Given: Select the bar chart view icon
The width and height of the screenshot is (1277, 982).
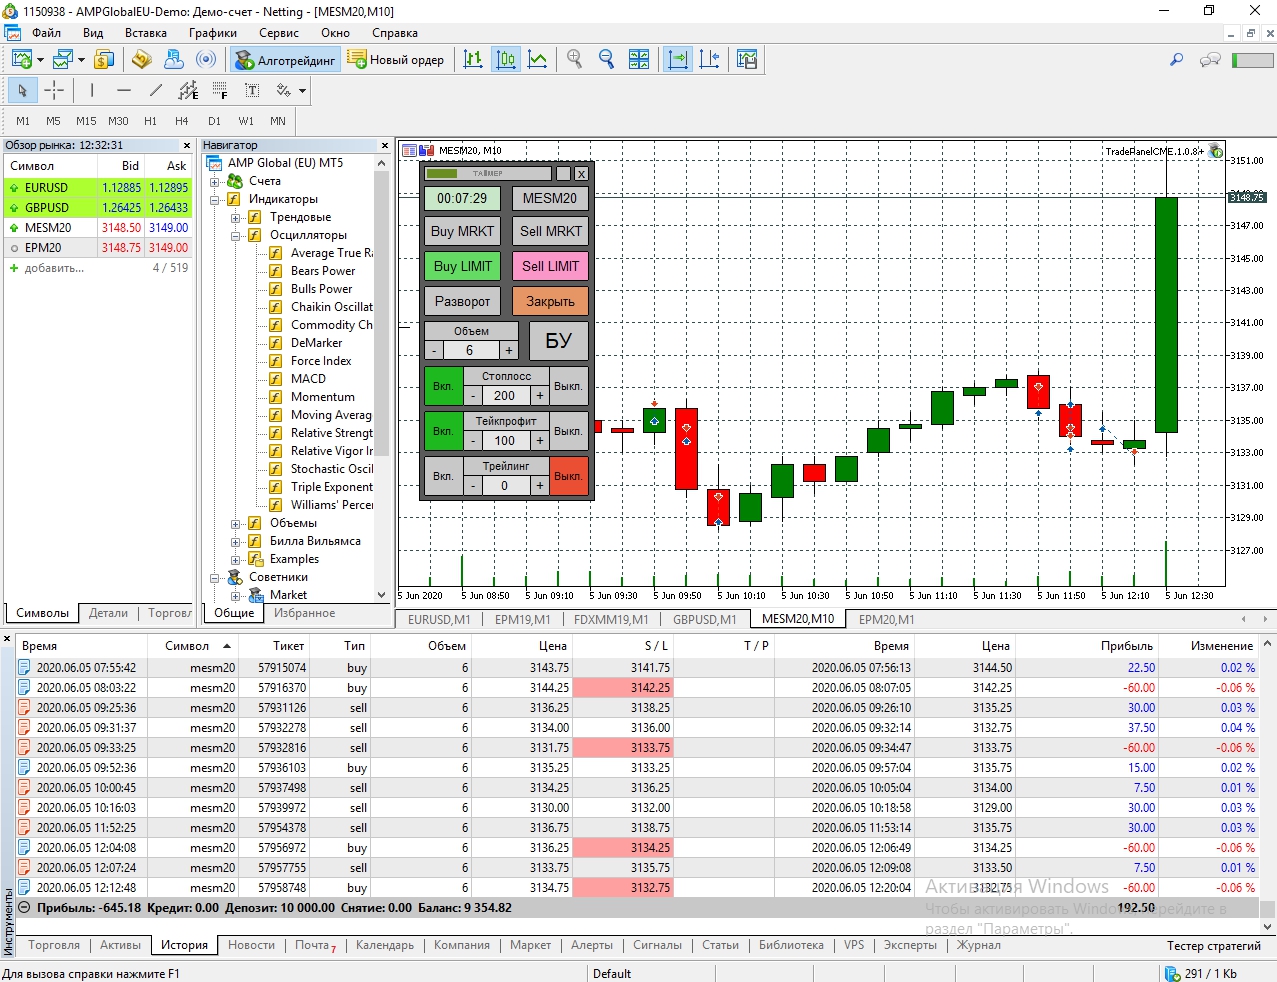Looking at the screenshot, I should coord(474,60).
